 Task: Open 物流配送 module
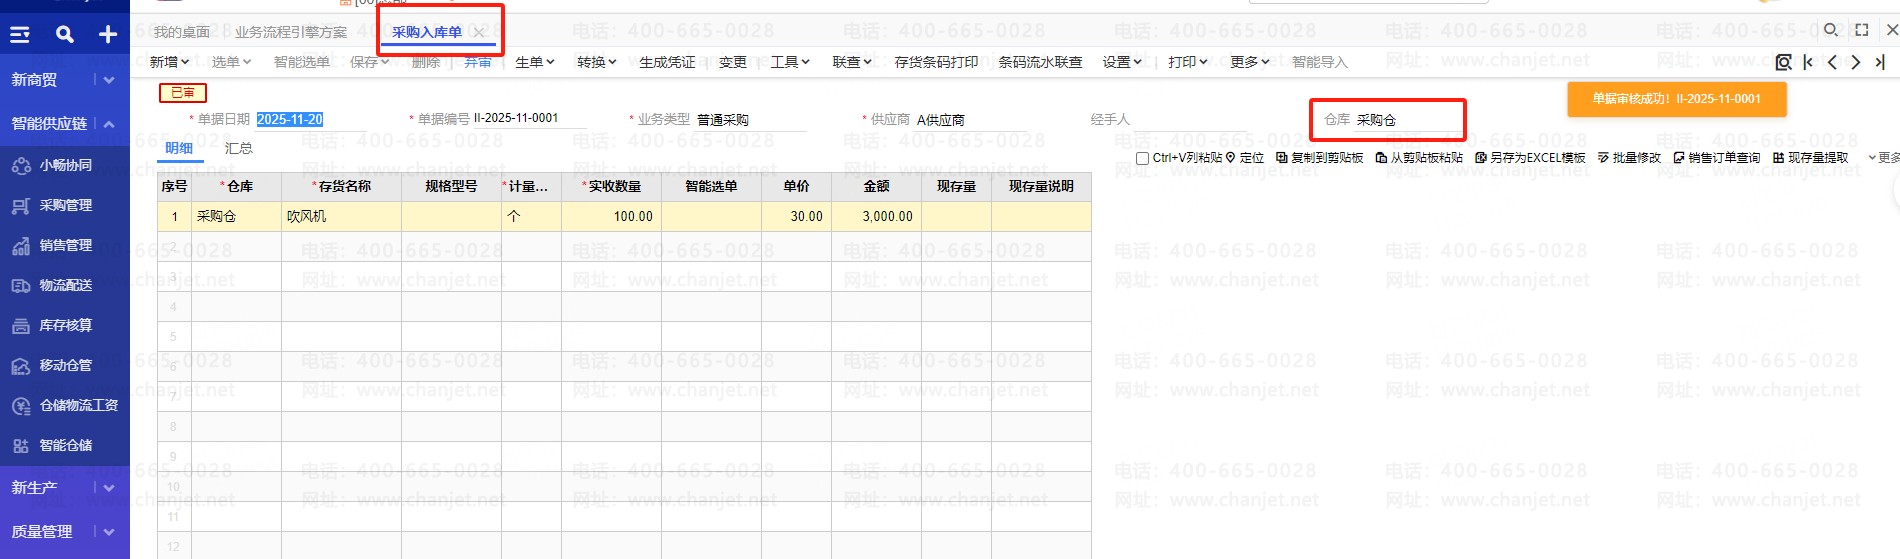pos(65,285)
